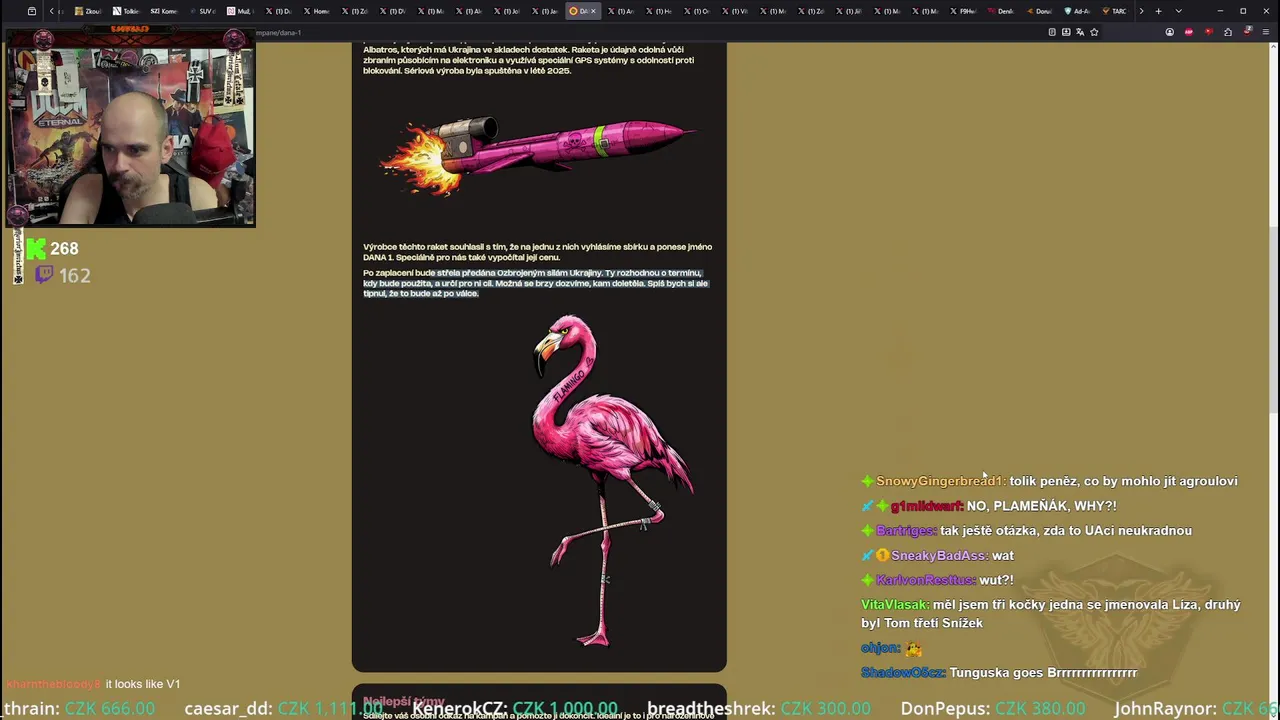Image resolution: width=1280 pixels, height=720 pixels.
Task: Click the save page icon beside reader view
Action: (1066, 32)
